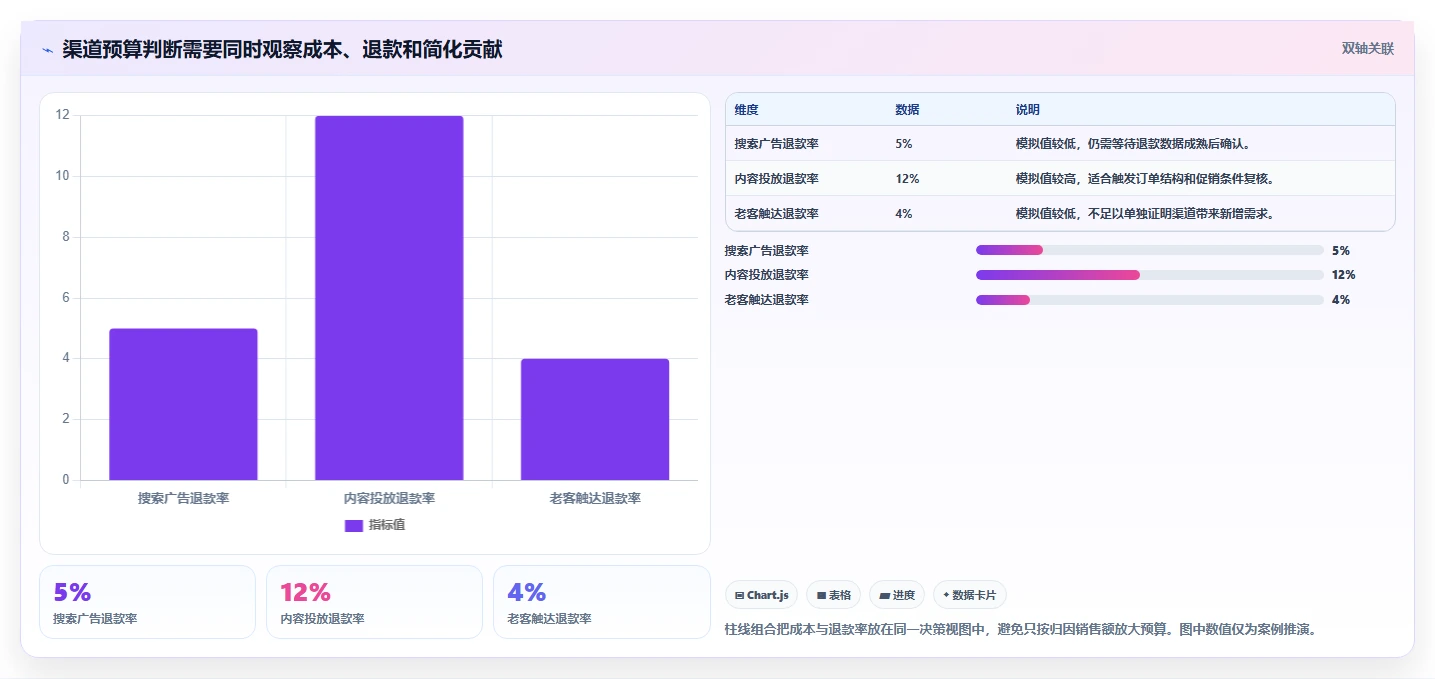Click the 5% value after the progress bar

[1340, 250]
